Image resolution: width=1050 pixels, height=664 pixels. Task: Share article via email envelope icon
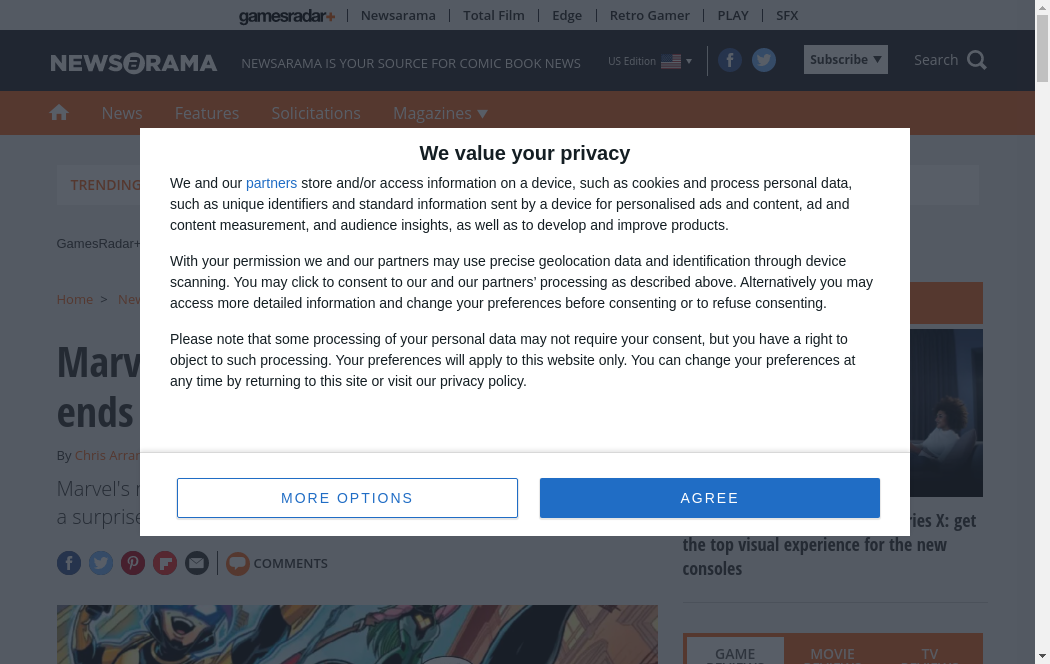[197, 563]
